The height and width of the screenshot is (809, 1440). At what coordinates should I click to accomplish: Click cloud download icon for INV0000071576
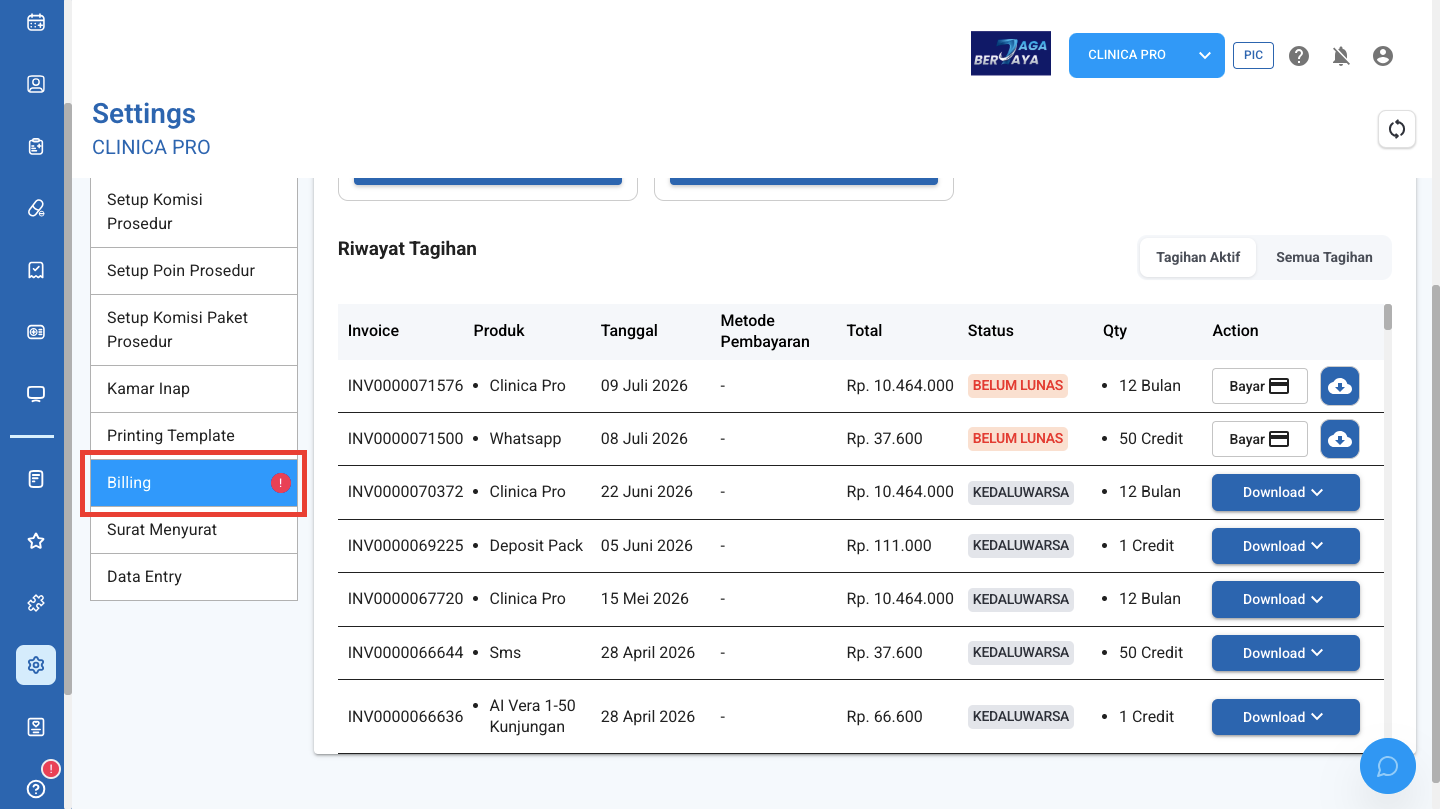click(1340, 386)
